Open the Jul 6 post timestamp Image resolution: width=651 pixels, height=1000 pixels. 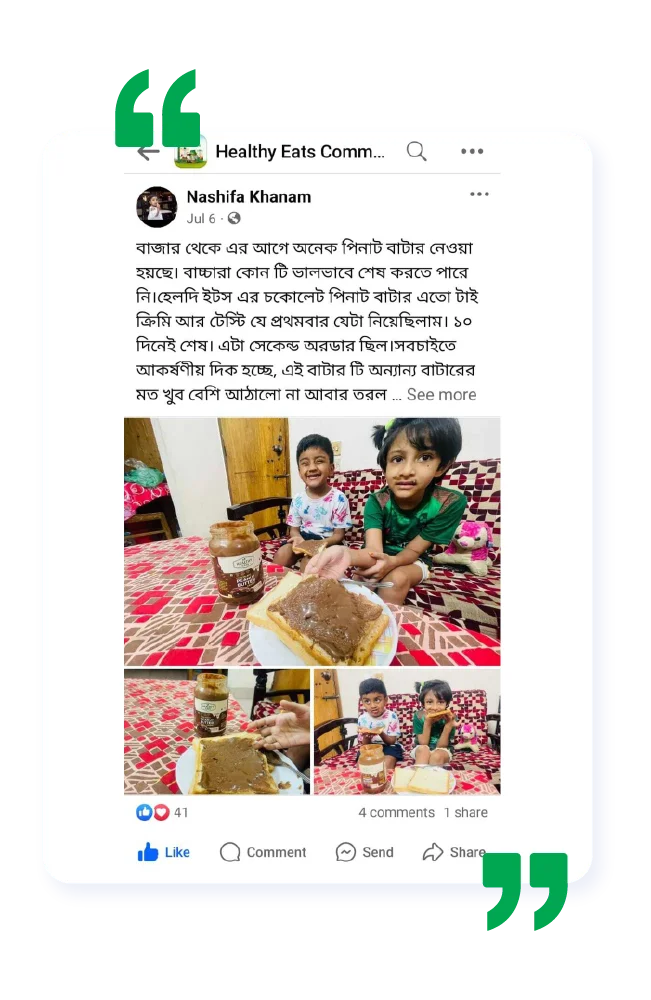pyautogui.click(x=201, y=218)
